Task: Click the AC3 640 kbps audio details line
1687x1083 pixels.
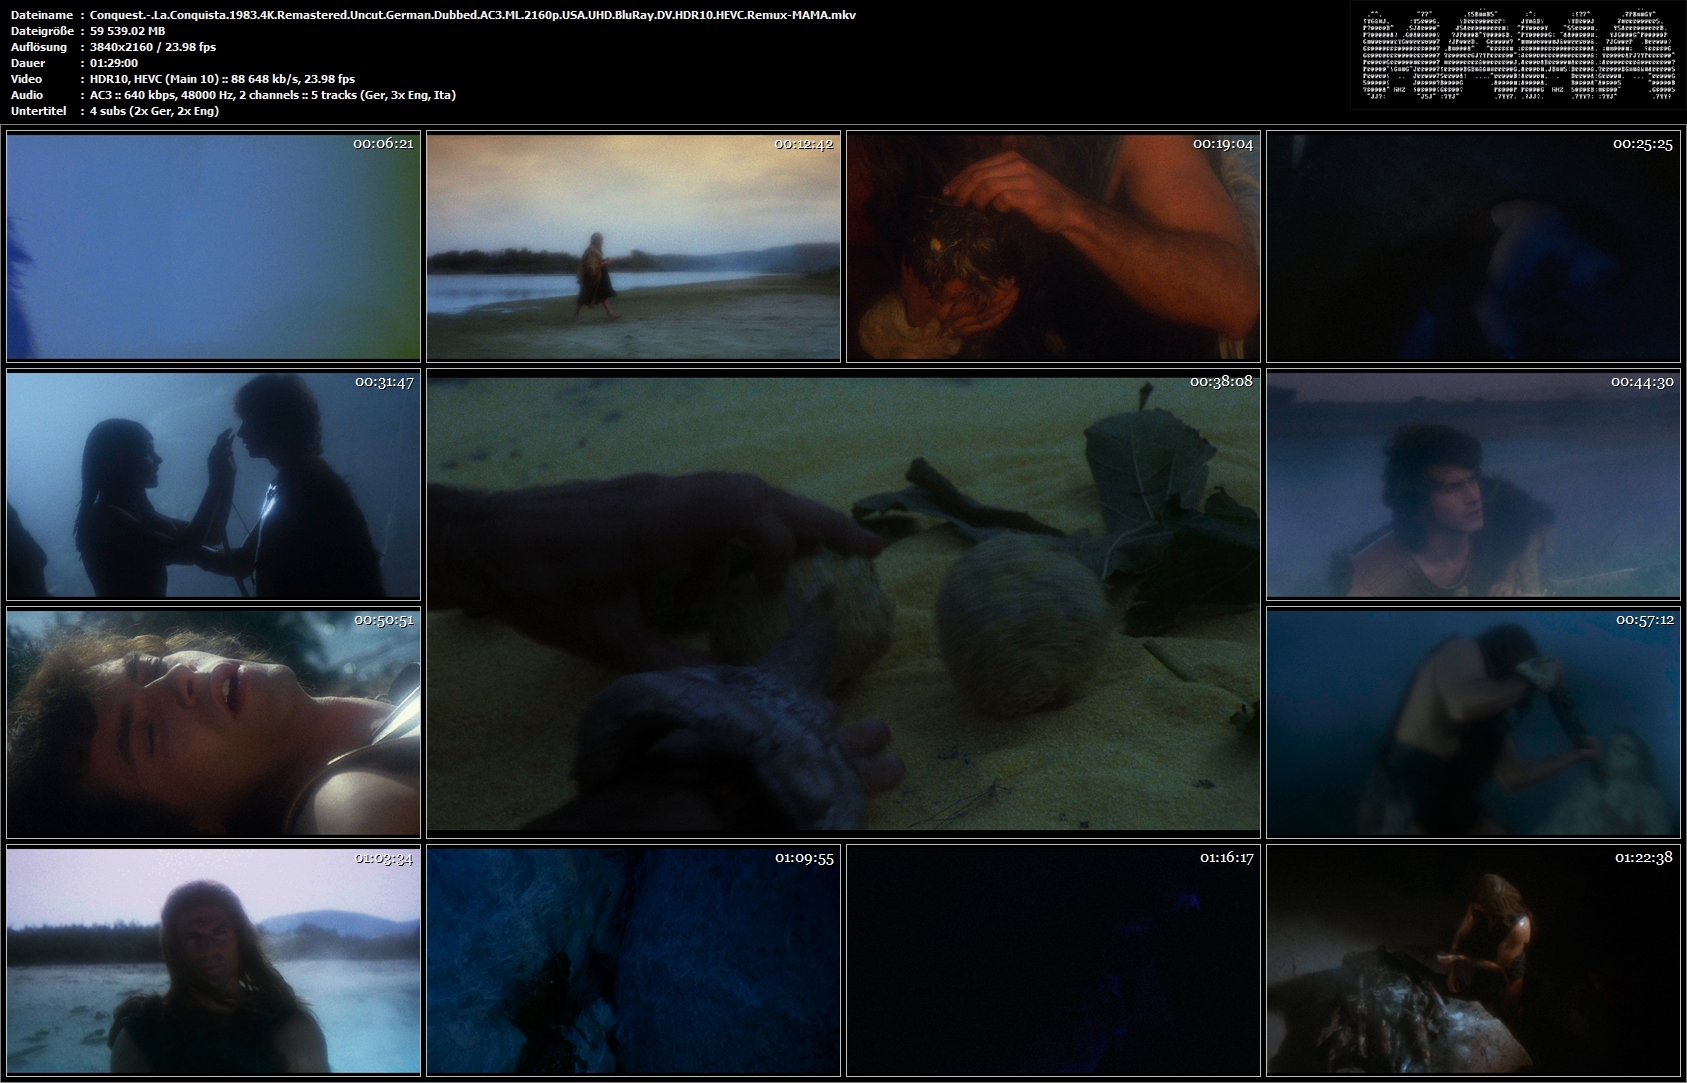Action: (x=273, y=95)
